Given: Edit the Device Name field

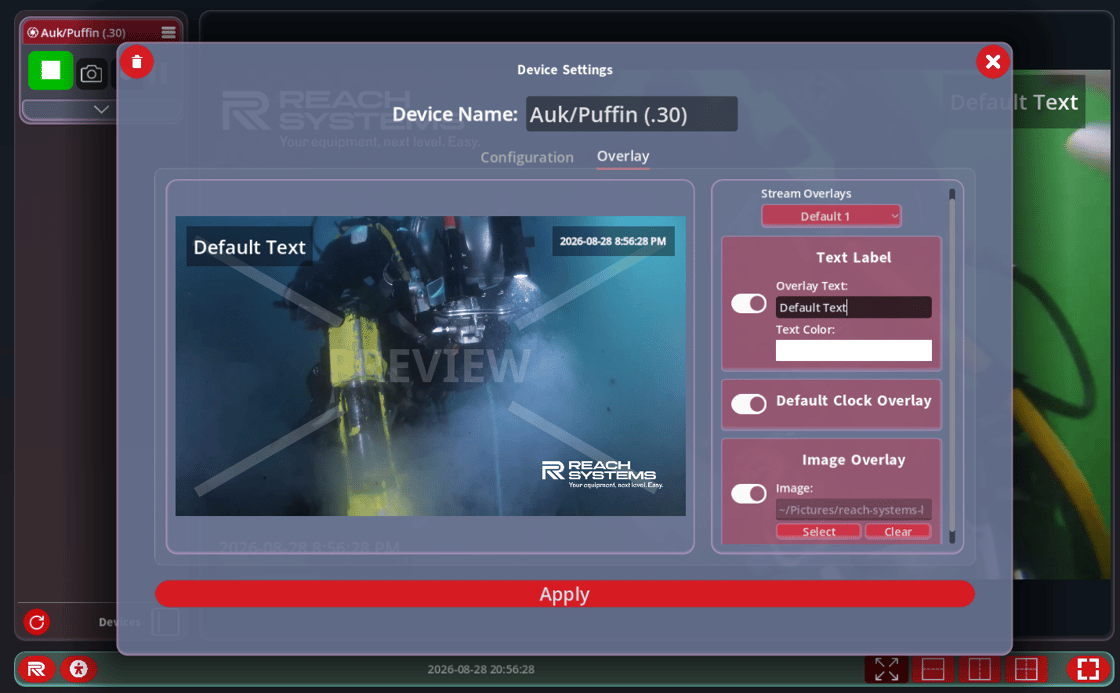Looking at the screenshot, I should (631, 114).
